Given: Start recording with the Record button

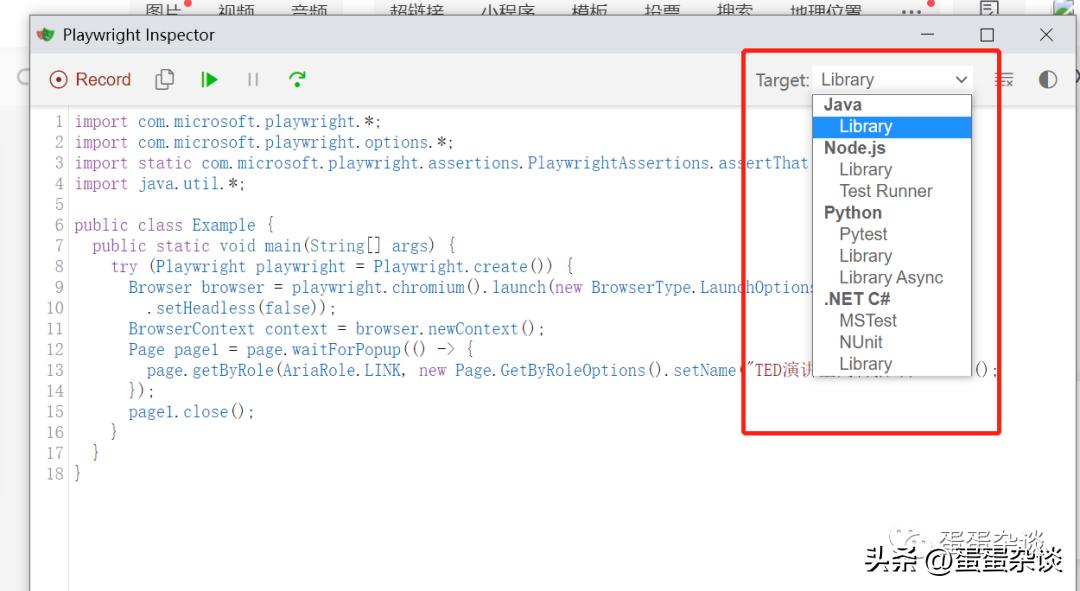Looking at the screenshot, I should (x=90, y=80).
